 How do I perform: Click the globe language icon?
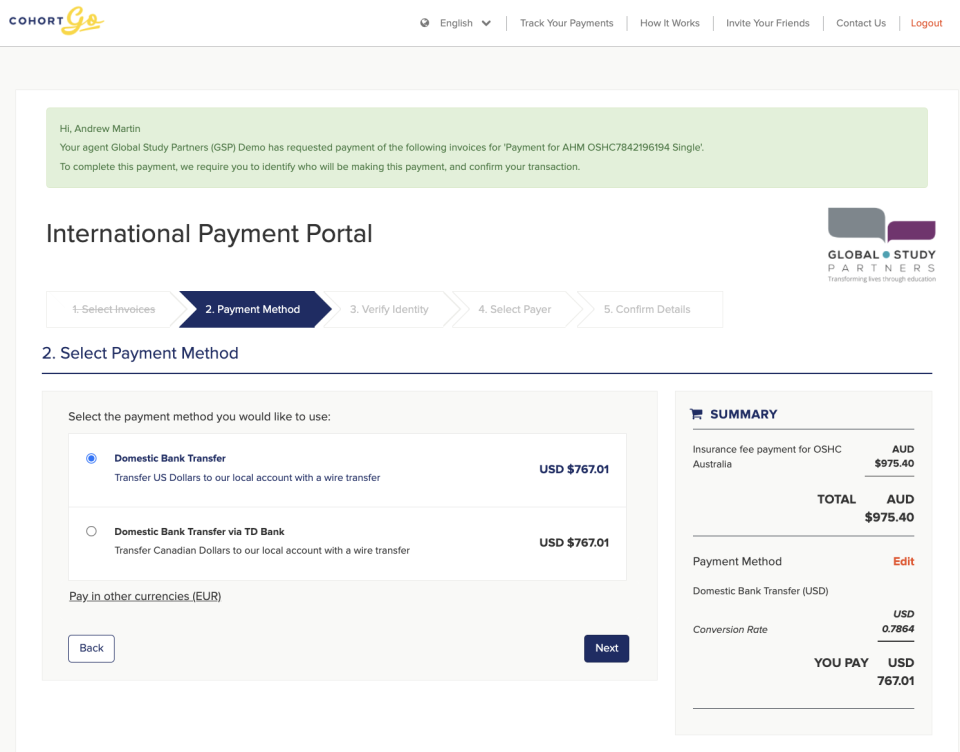tap(425, 23)
